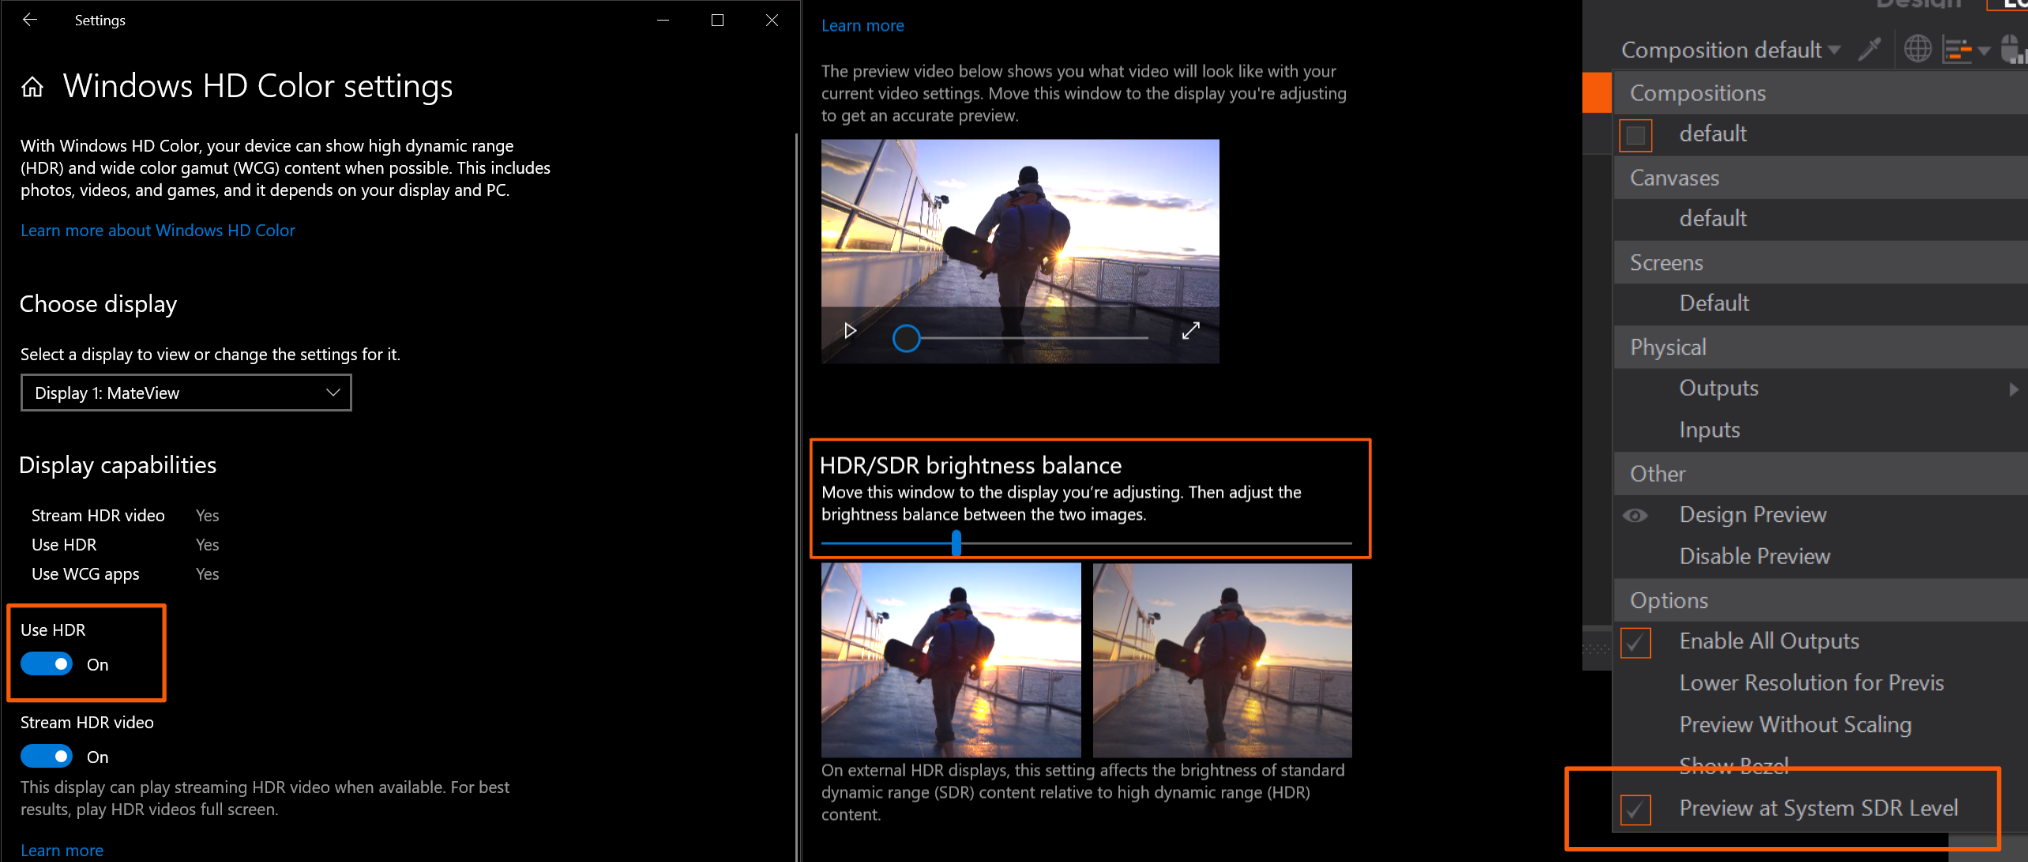Click the left HDR comparison image
Viewport: 2028px width, 862px height.
950,659
